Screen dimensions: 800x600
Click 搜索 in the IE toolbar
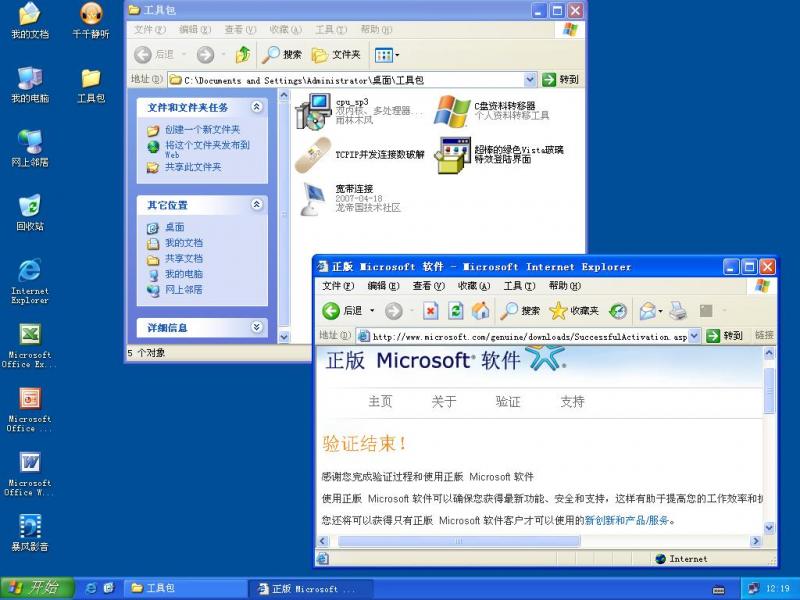click(x=519, y=311)
